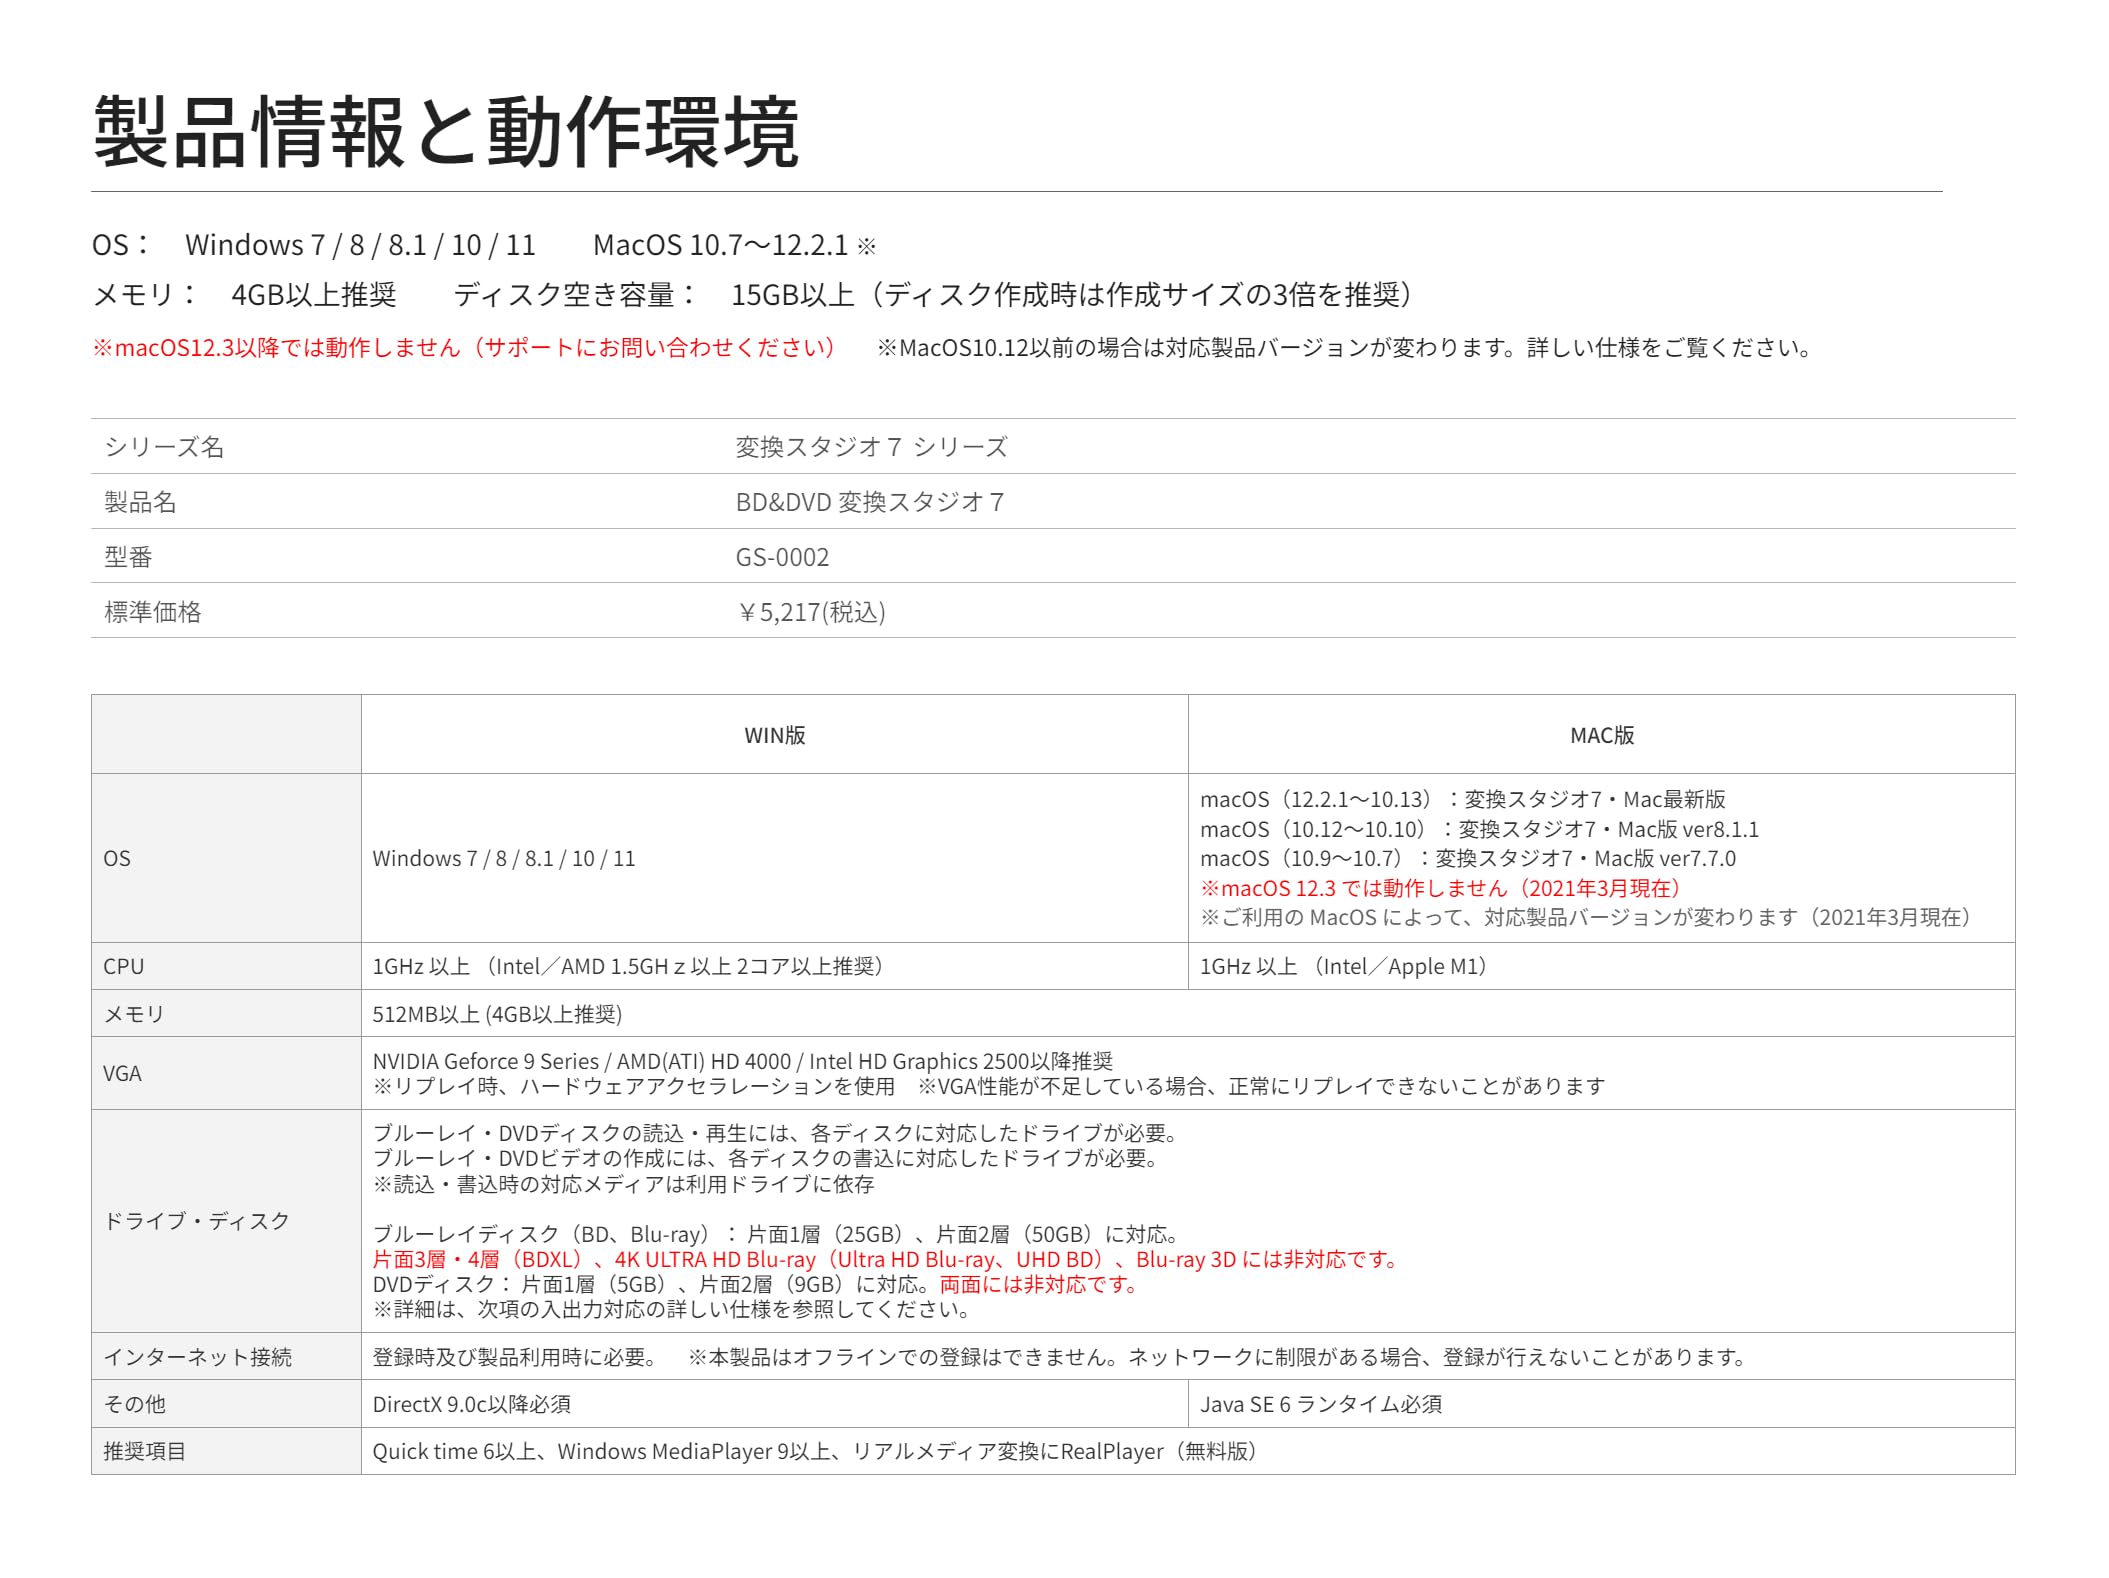Click the red macOS12.3 support warning text
The height and width of the screenshot is (1578, 2109).
(x=464, y=348)
